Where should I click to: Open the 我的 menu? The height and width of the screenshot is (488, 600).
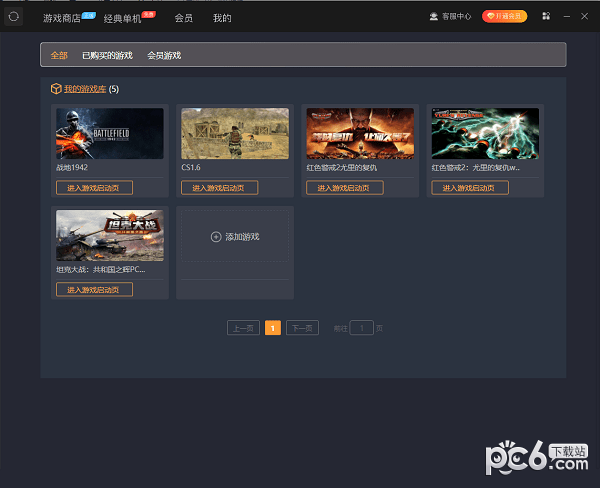222,18
